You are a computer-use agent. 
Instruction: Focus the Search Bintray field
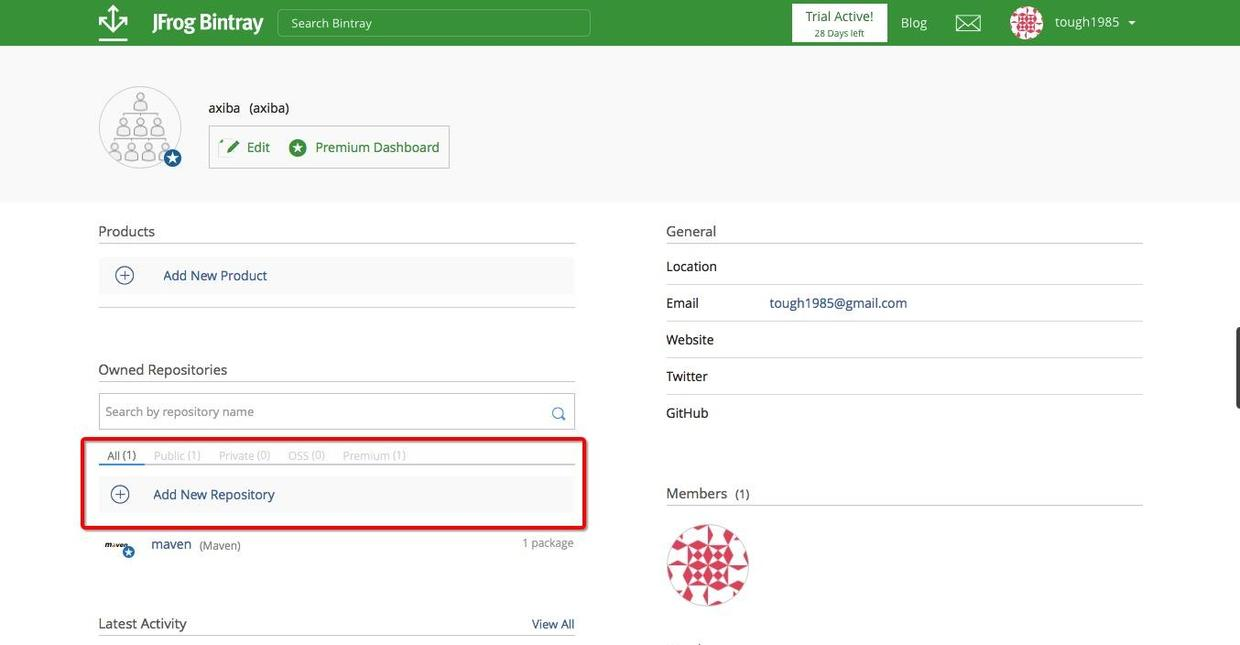[x=434, y=23]
